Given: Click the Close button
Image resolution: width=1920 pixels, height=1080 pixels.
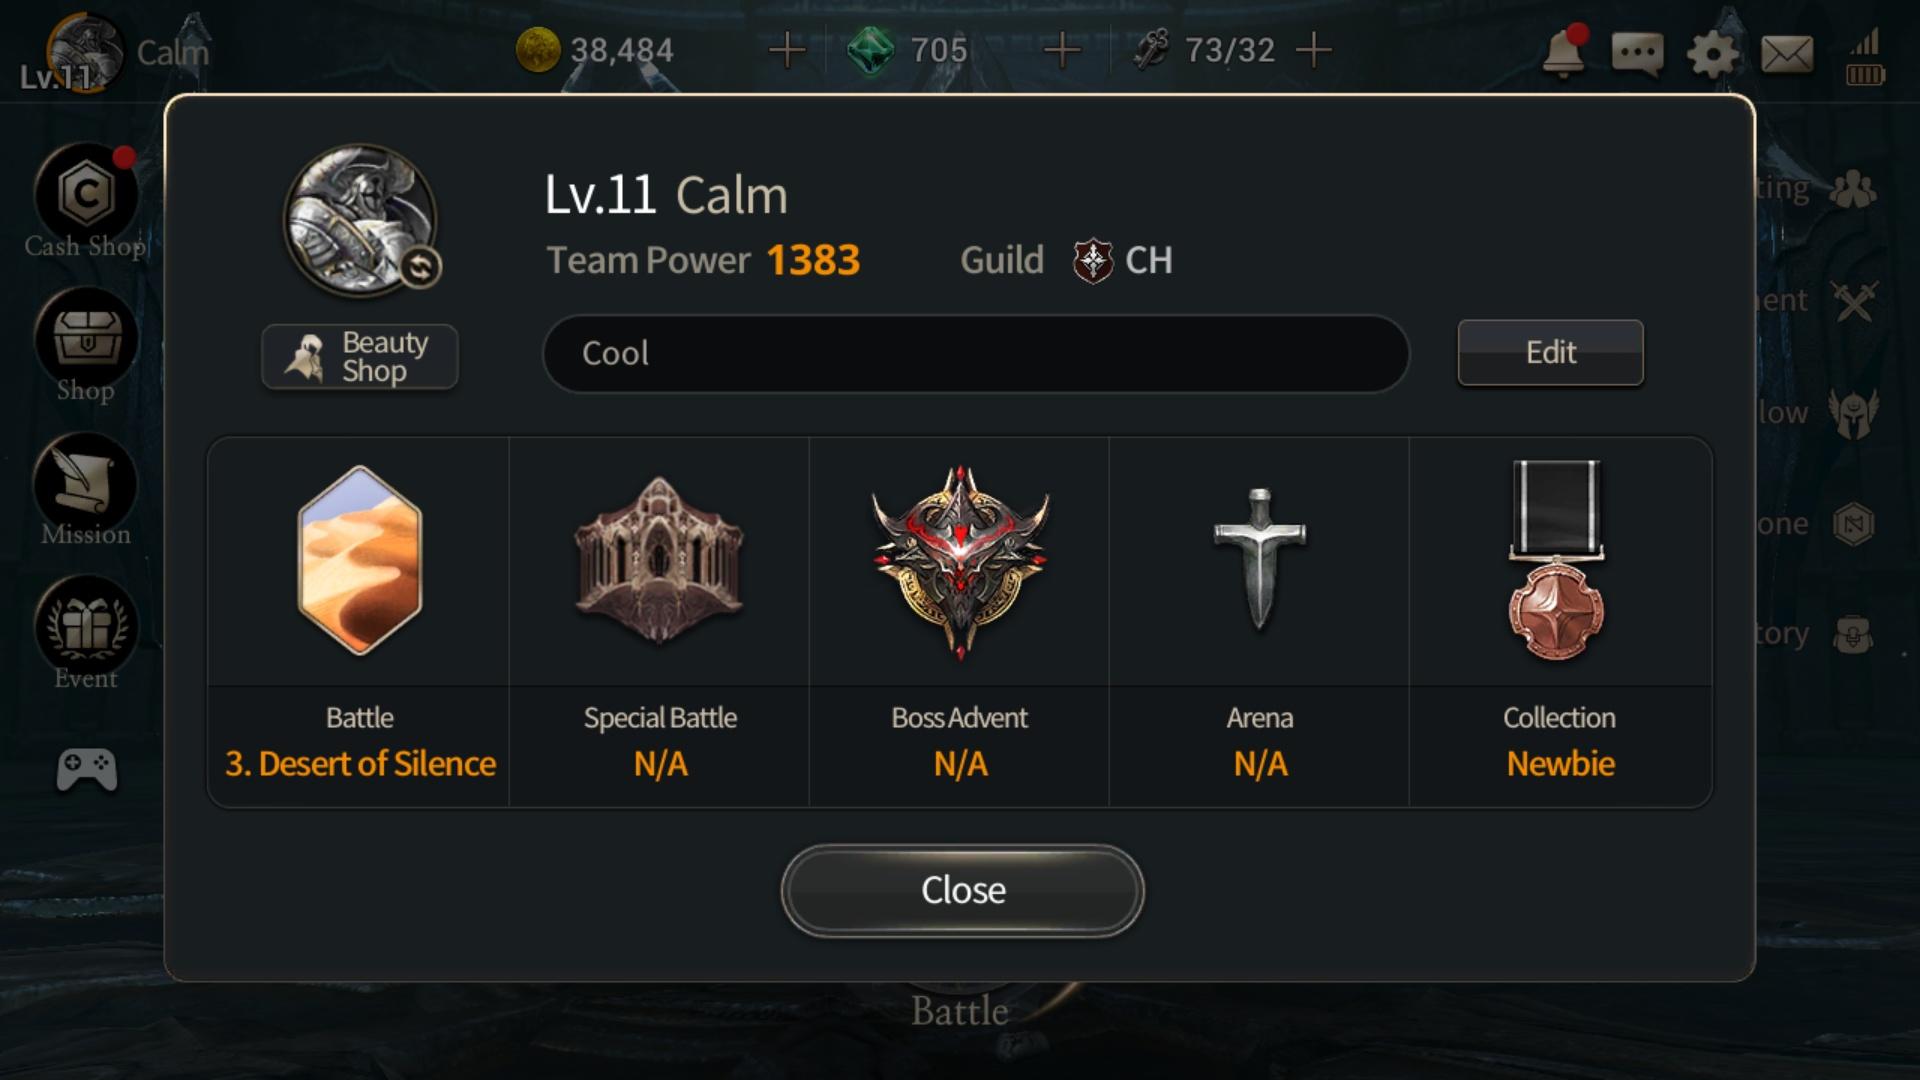Looking at the screenshot, I should pos(962,890).
